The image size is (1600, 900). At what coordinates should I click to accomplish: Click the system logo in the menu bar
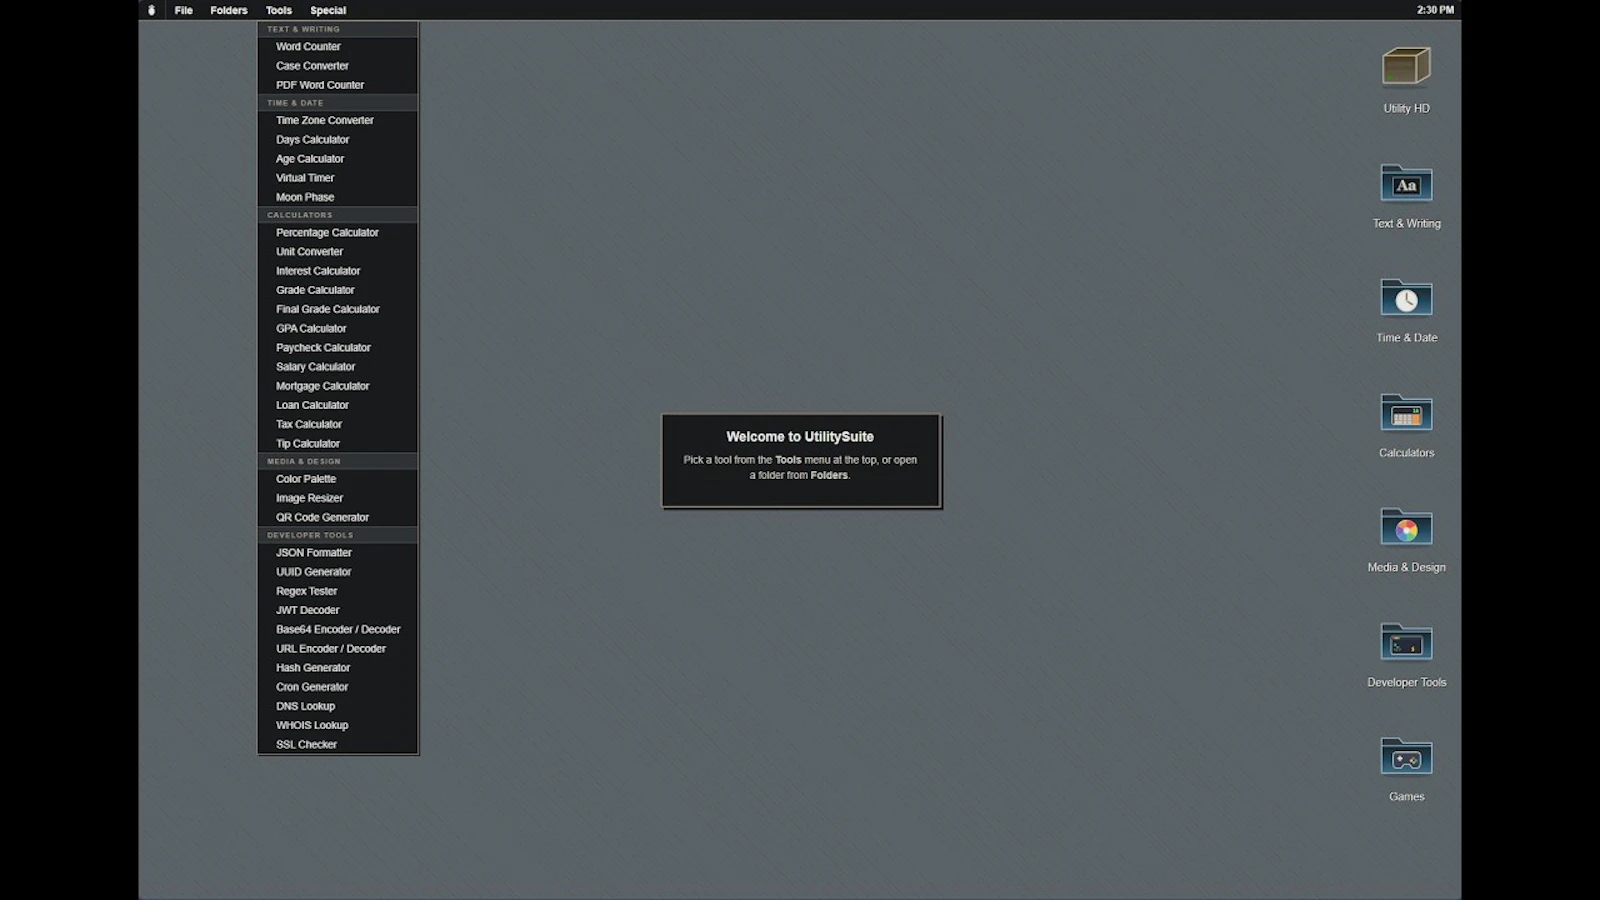point(152,10)
